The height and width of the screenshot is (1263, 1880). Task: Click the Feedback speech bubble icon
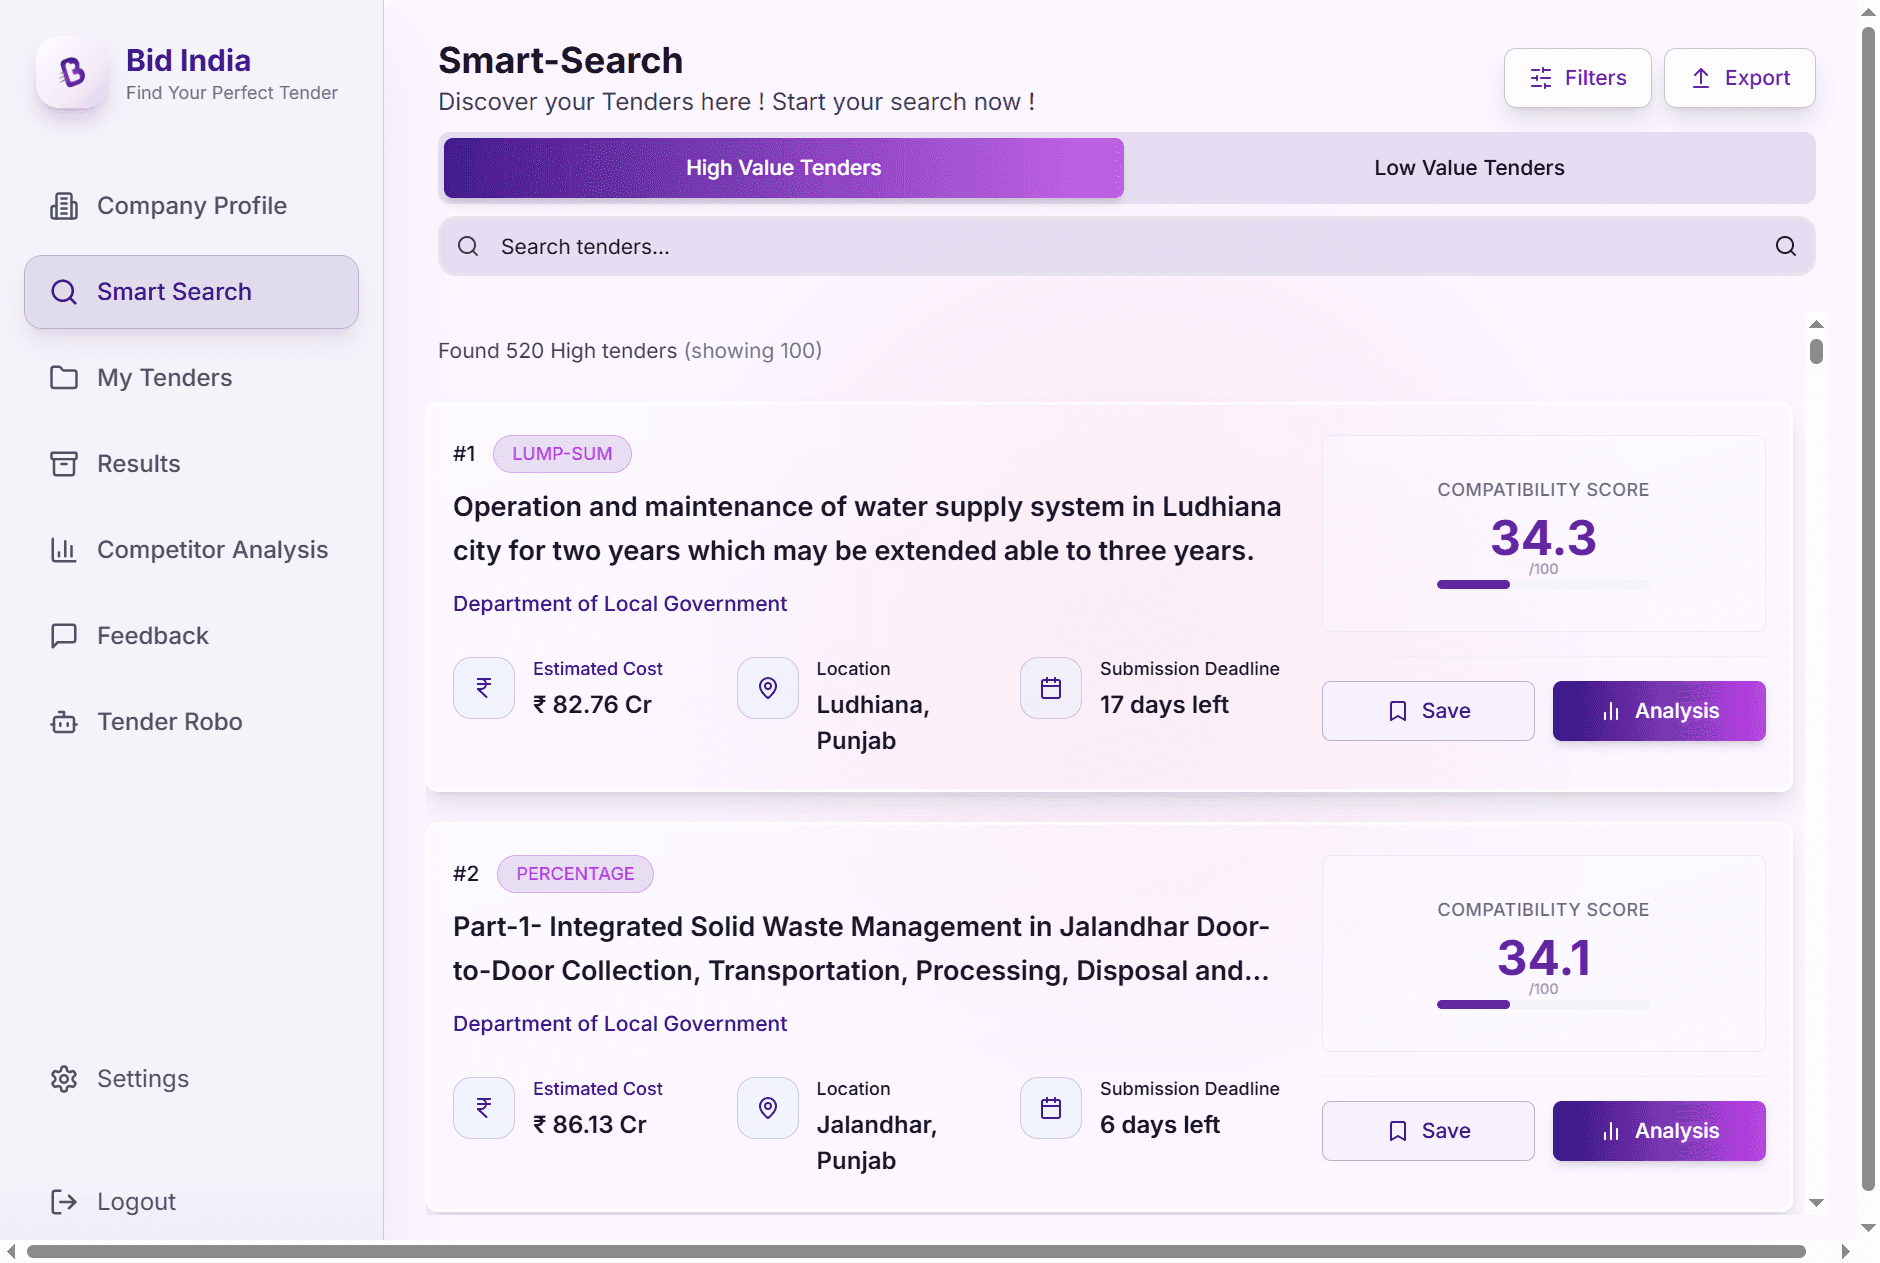click(64, 635)
